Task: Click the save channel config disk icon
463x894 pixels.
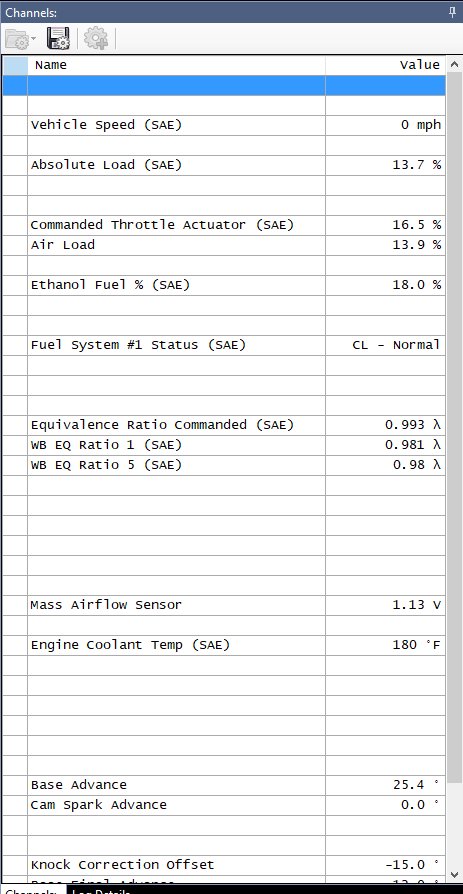Action: point(58,38)
